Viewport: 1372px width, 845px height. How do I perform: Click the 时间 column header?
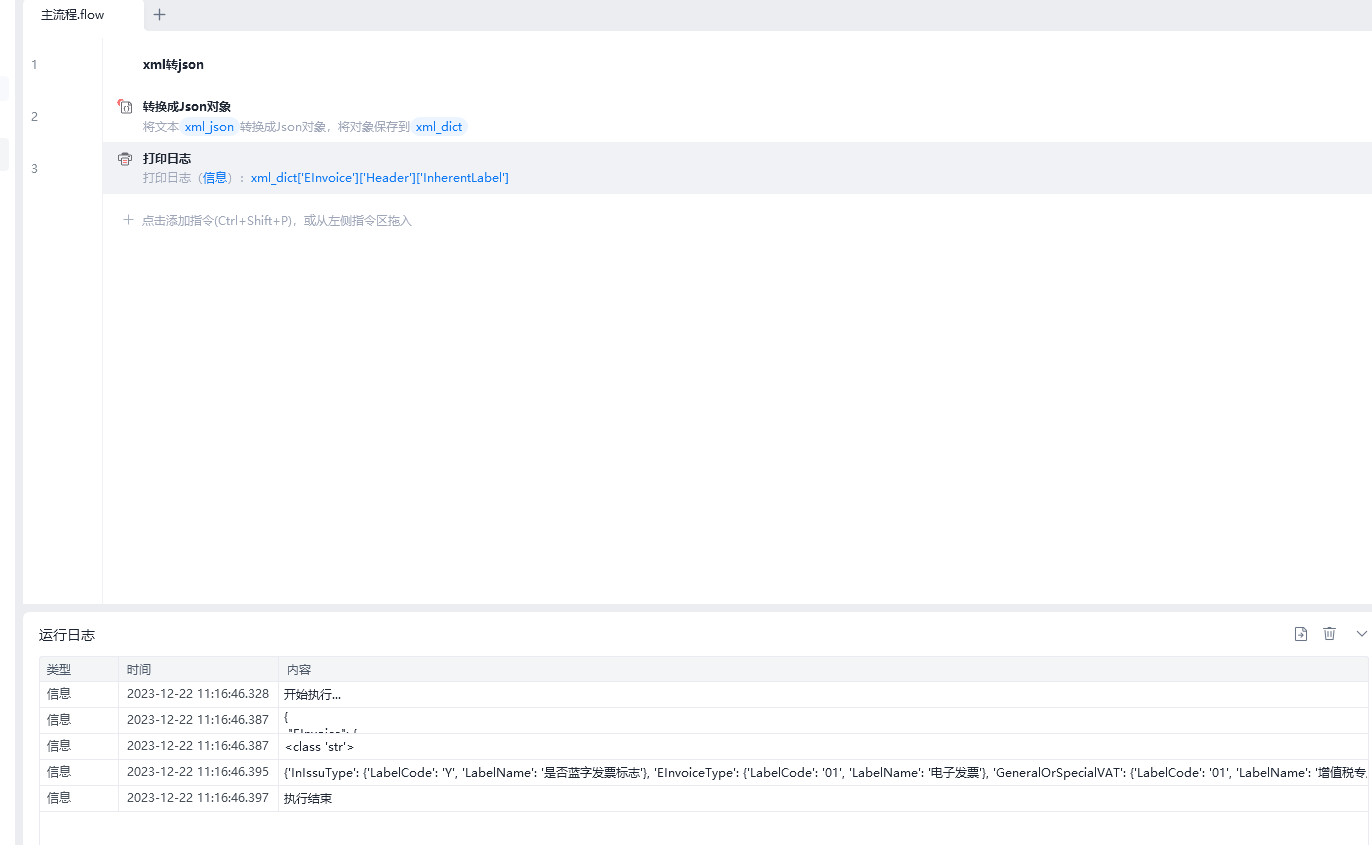point(139,670)
